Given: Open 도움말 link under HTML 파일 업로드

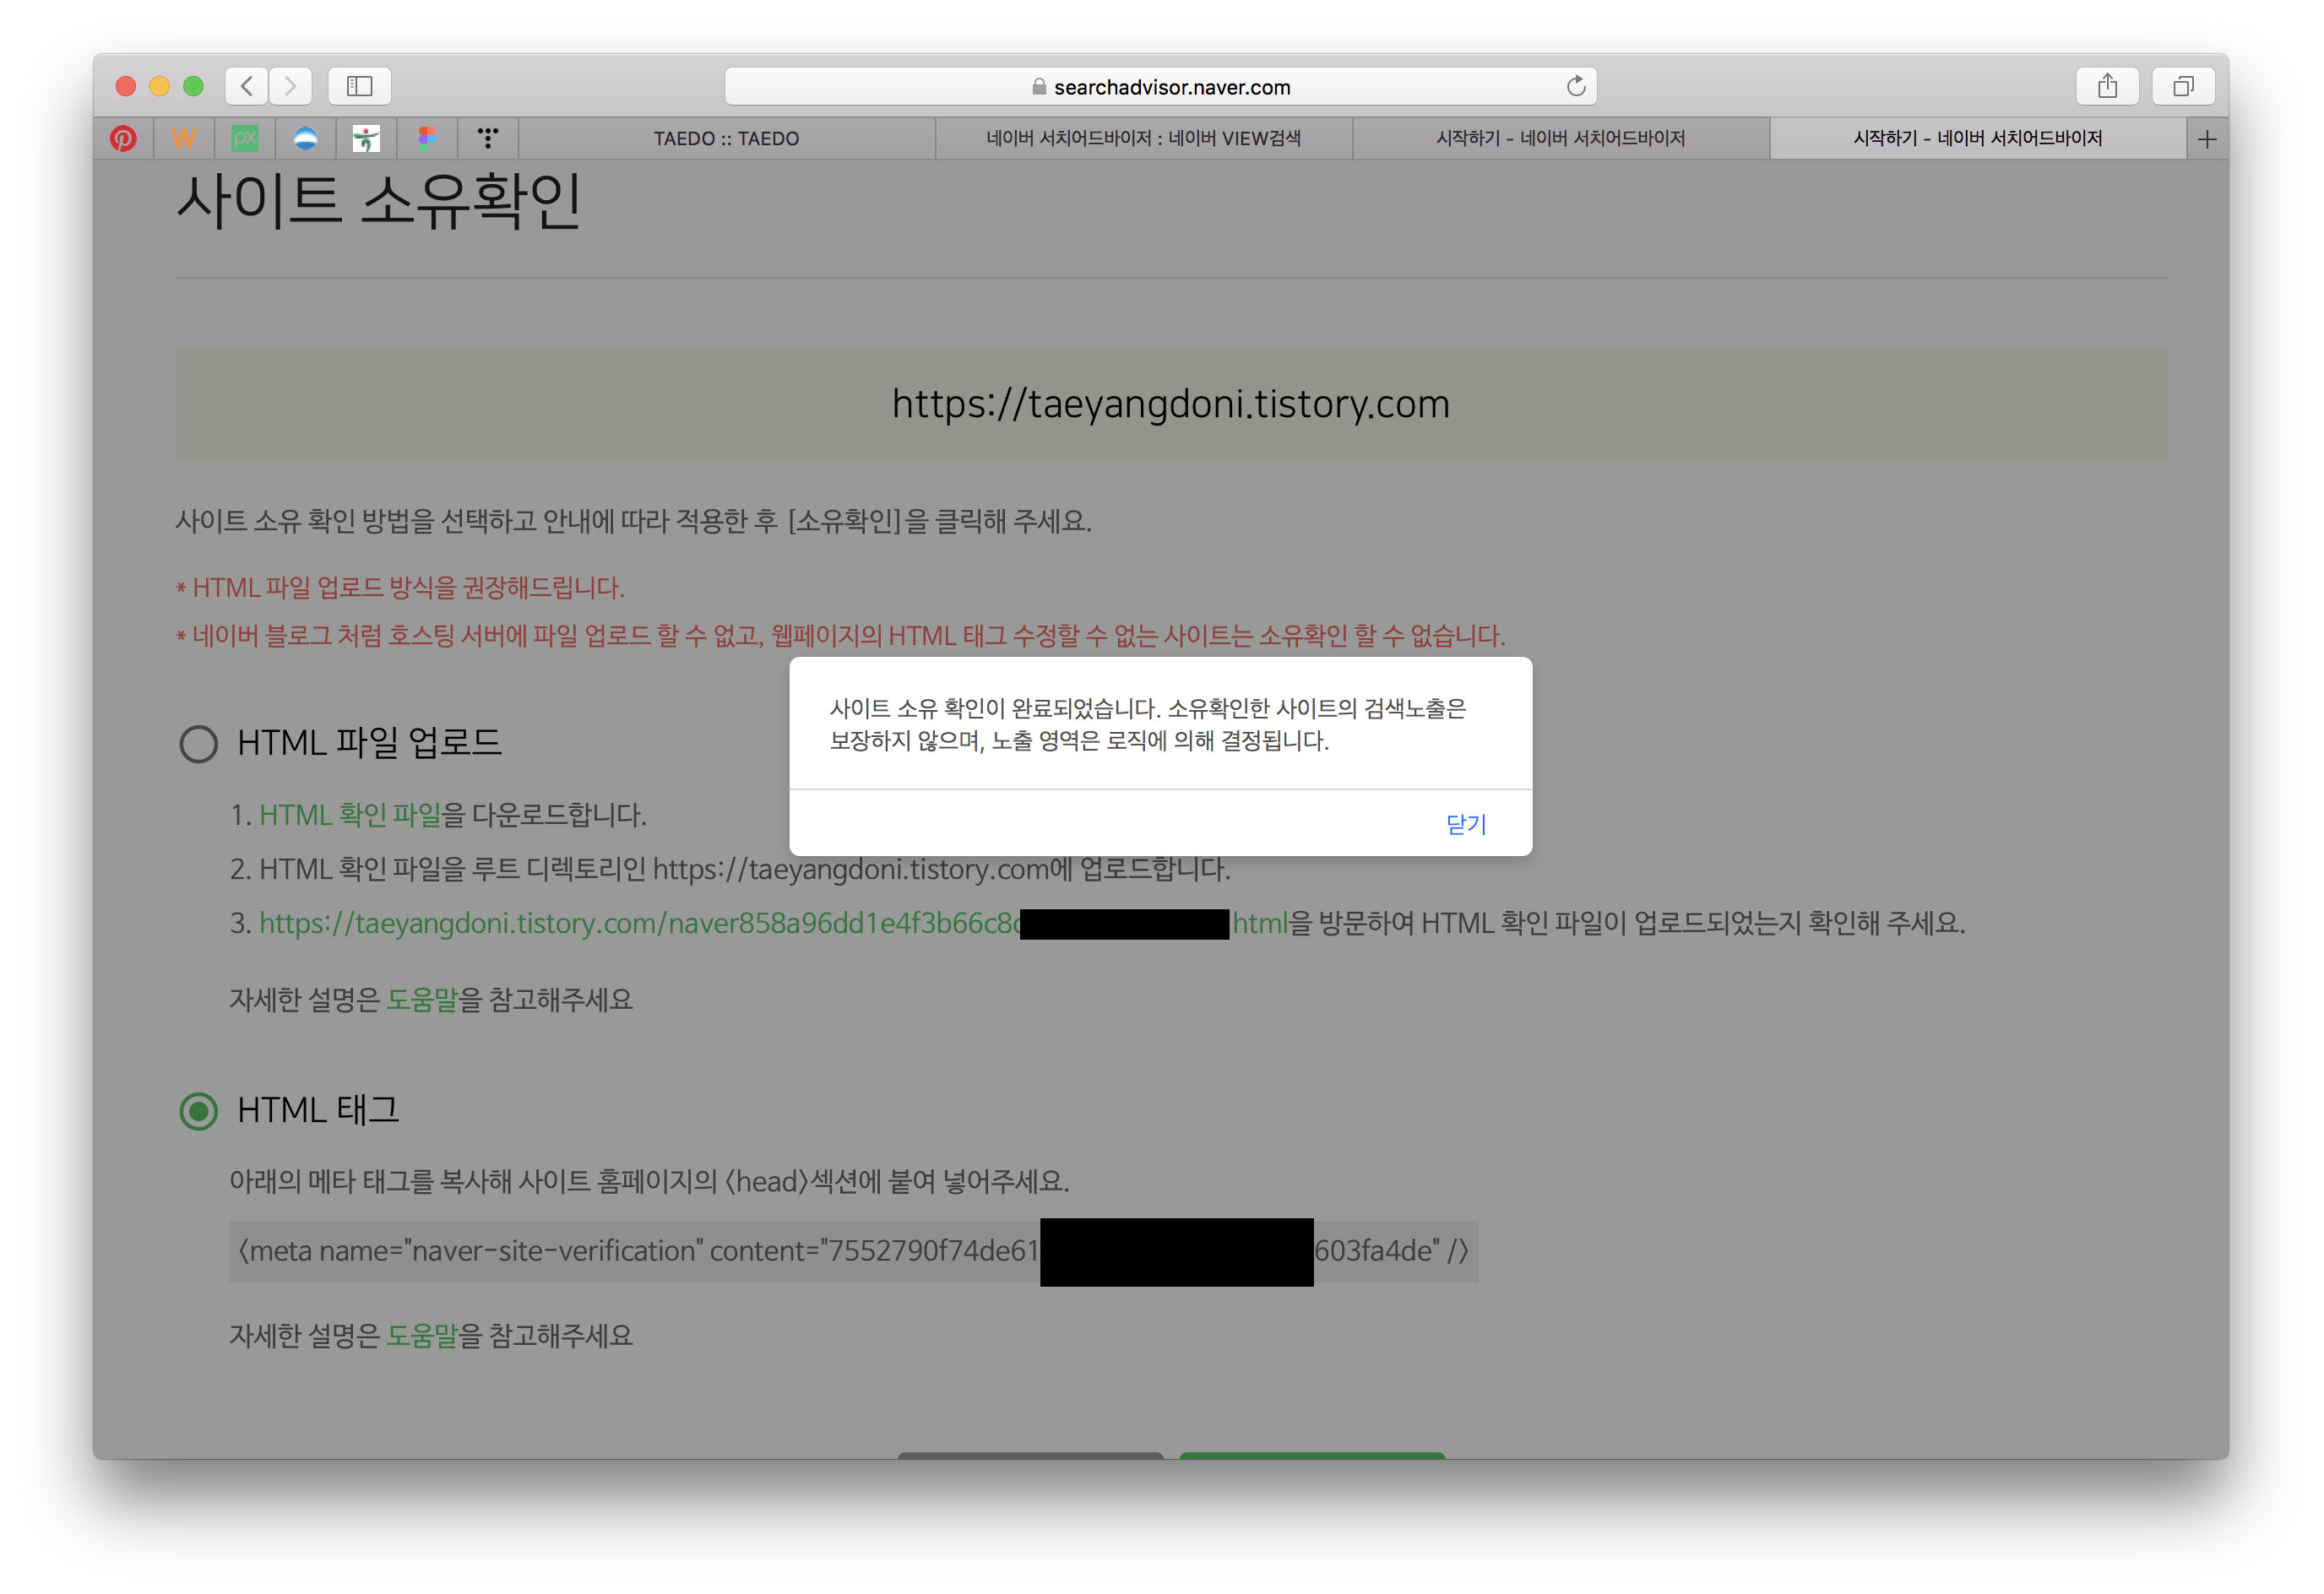Looking at the screenshot, I should tap(421, 1000).
